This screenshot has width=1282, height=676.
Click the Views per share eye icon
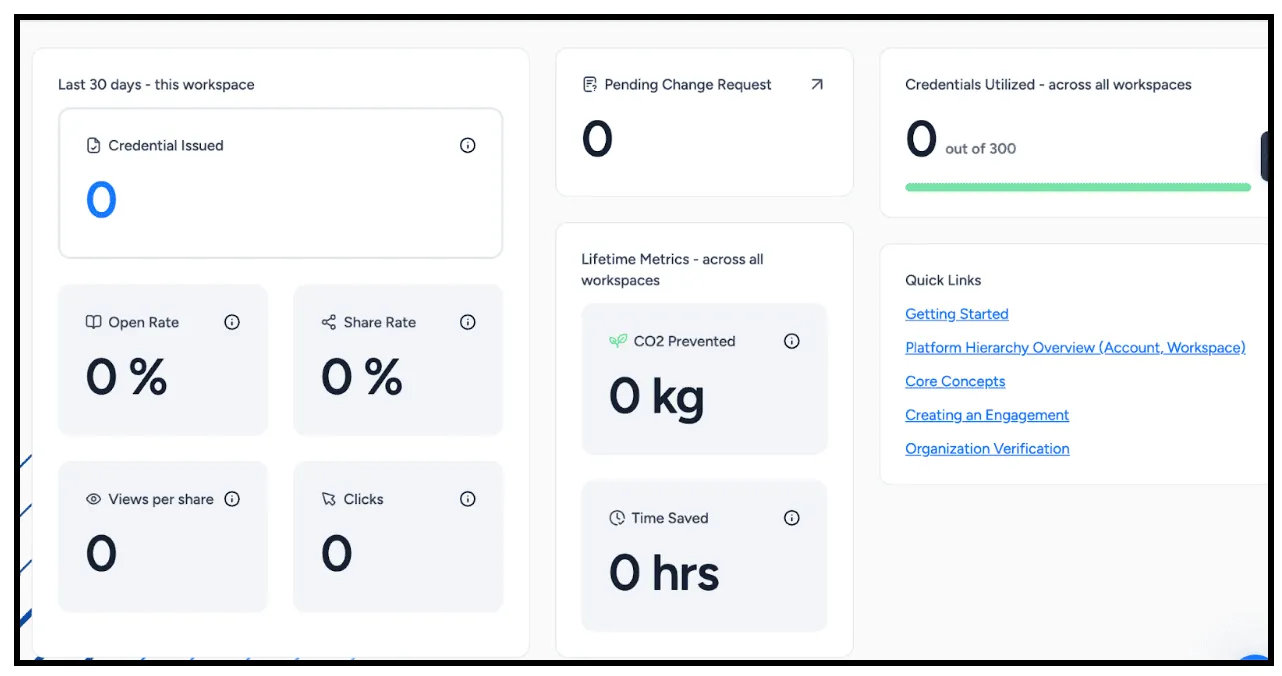pyautogui.click(x=94, y=499)
